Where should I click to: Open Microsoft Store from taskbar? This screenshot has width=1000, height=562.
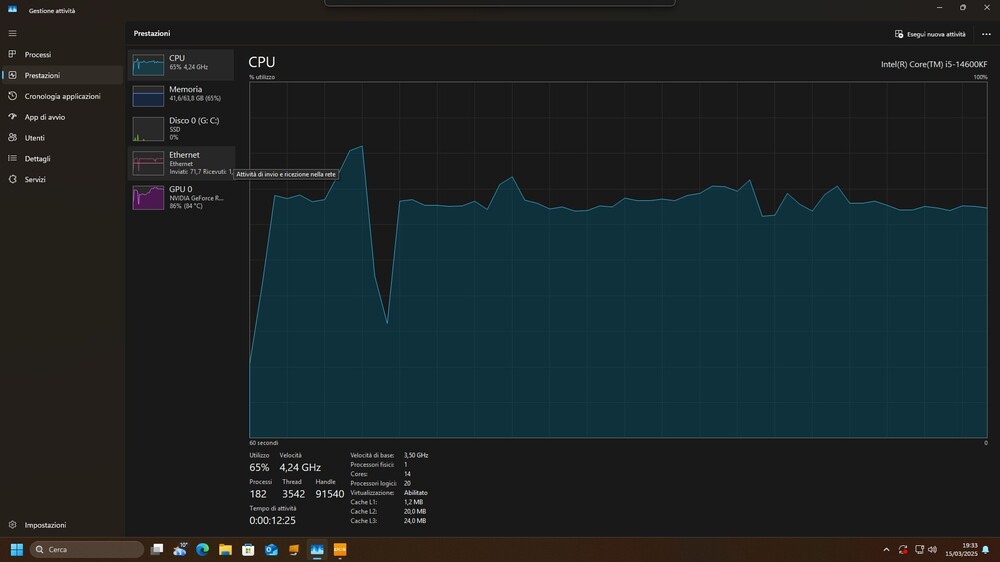[248, 549]
